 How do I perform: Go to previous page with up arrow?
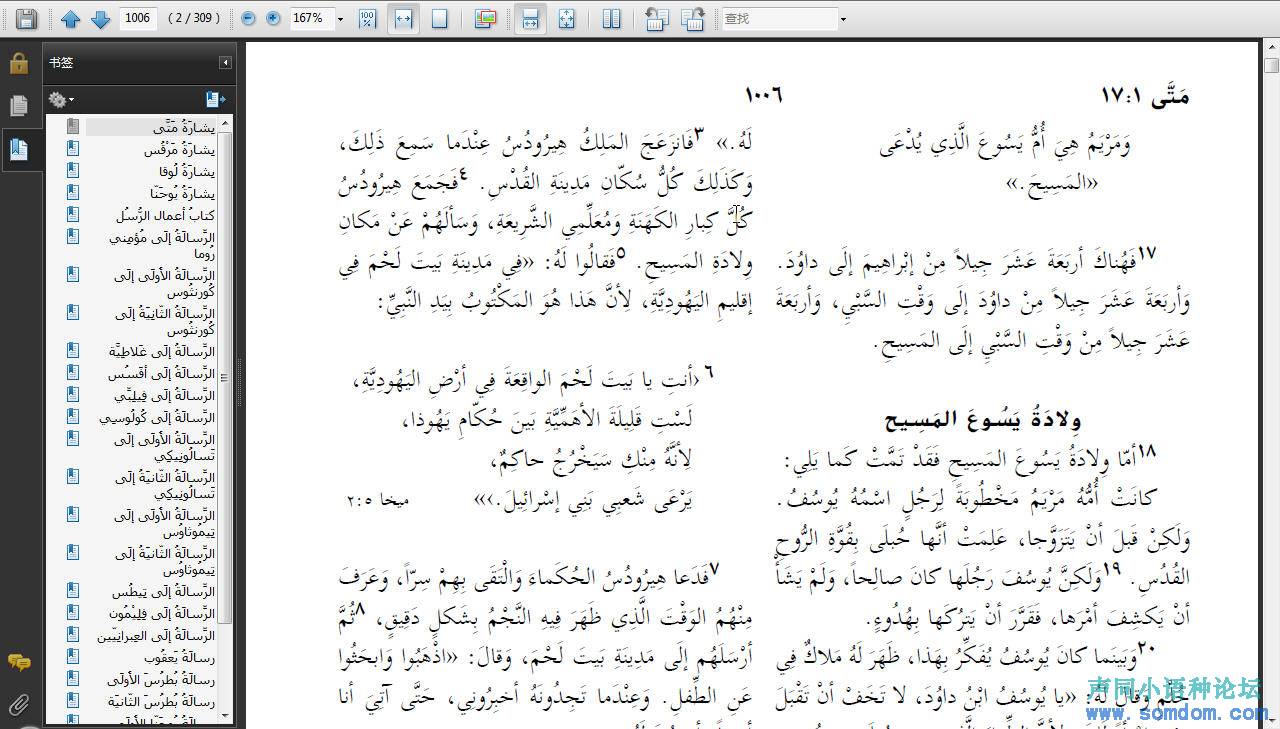tap(70, 18)
